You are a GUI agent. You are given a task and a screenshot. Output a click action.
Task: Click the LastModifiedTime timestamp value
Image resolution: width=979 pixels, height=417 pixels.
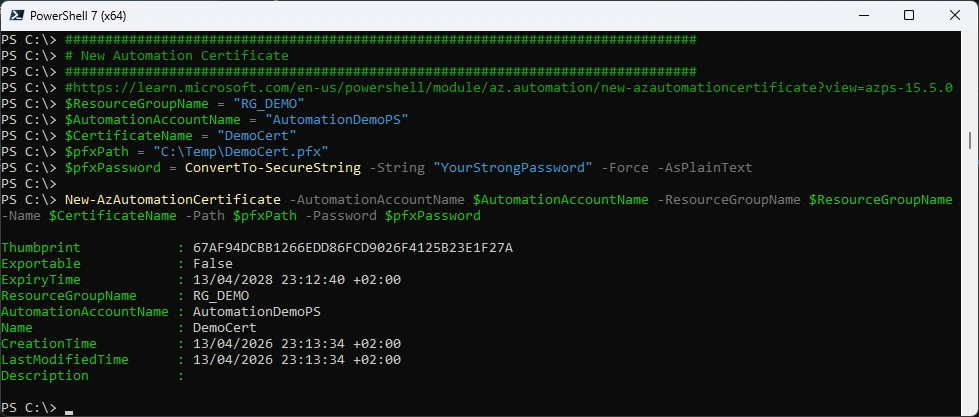tap(297, 359)
